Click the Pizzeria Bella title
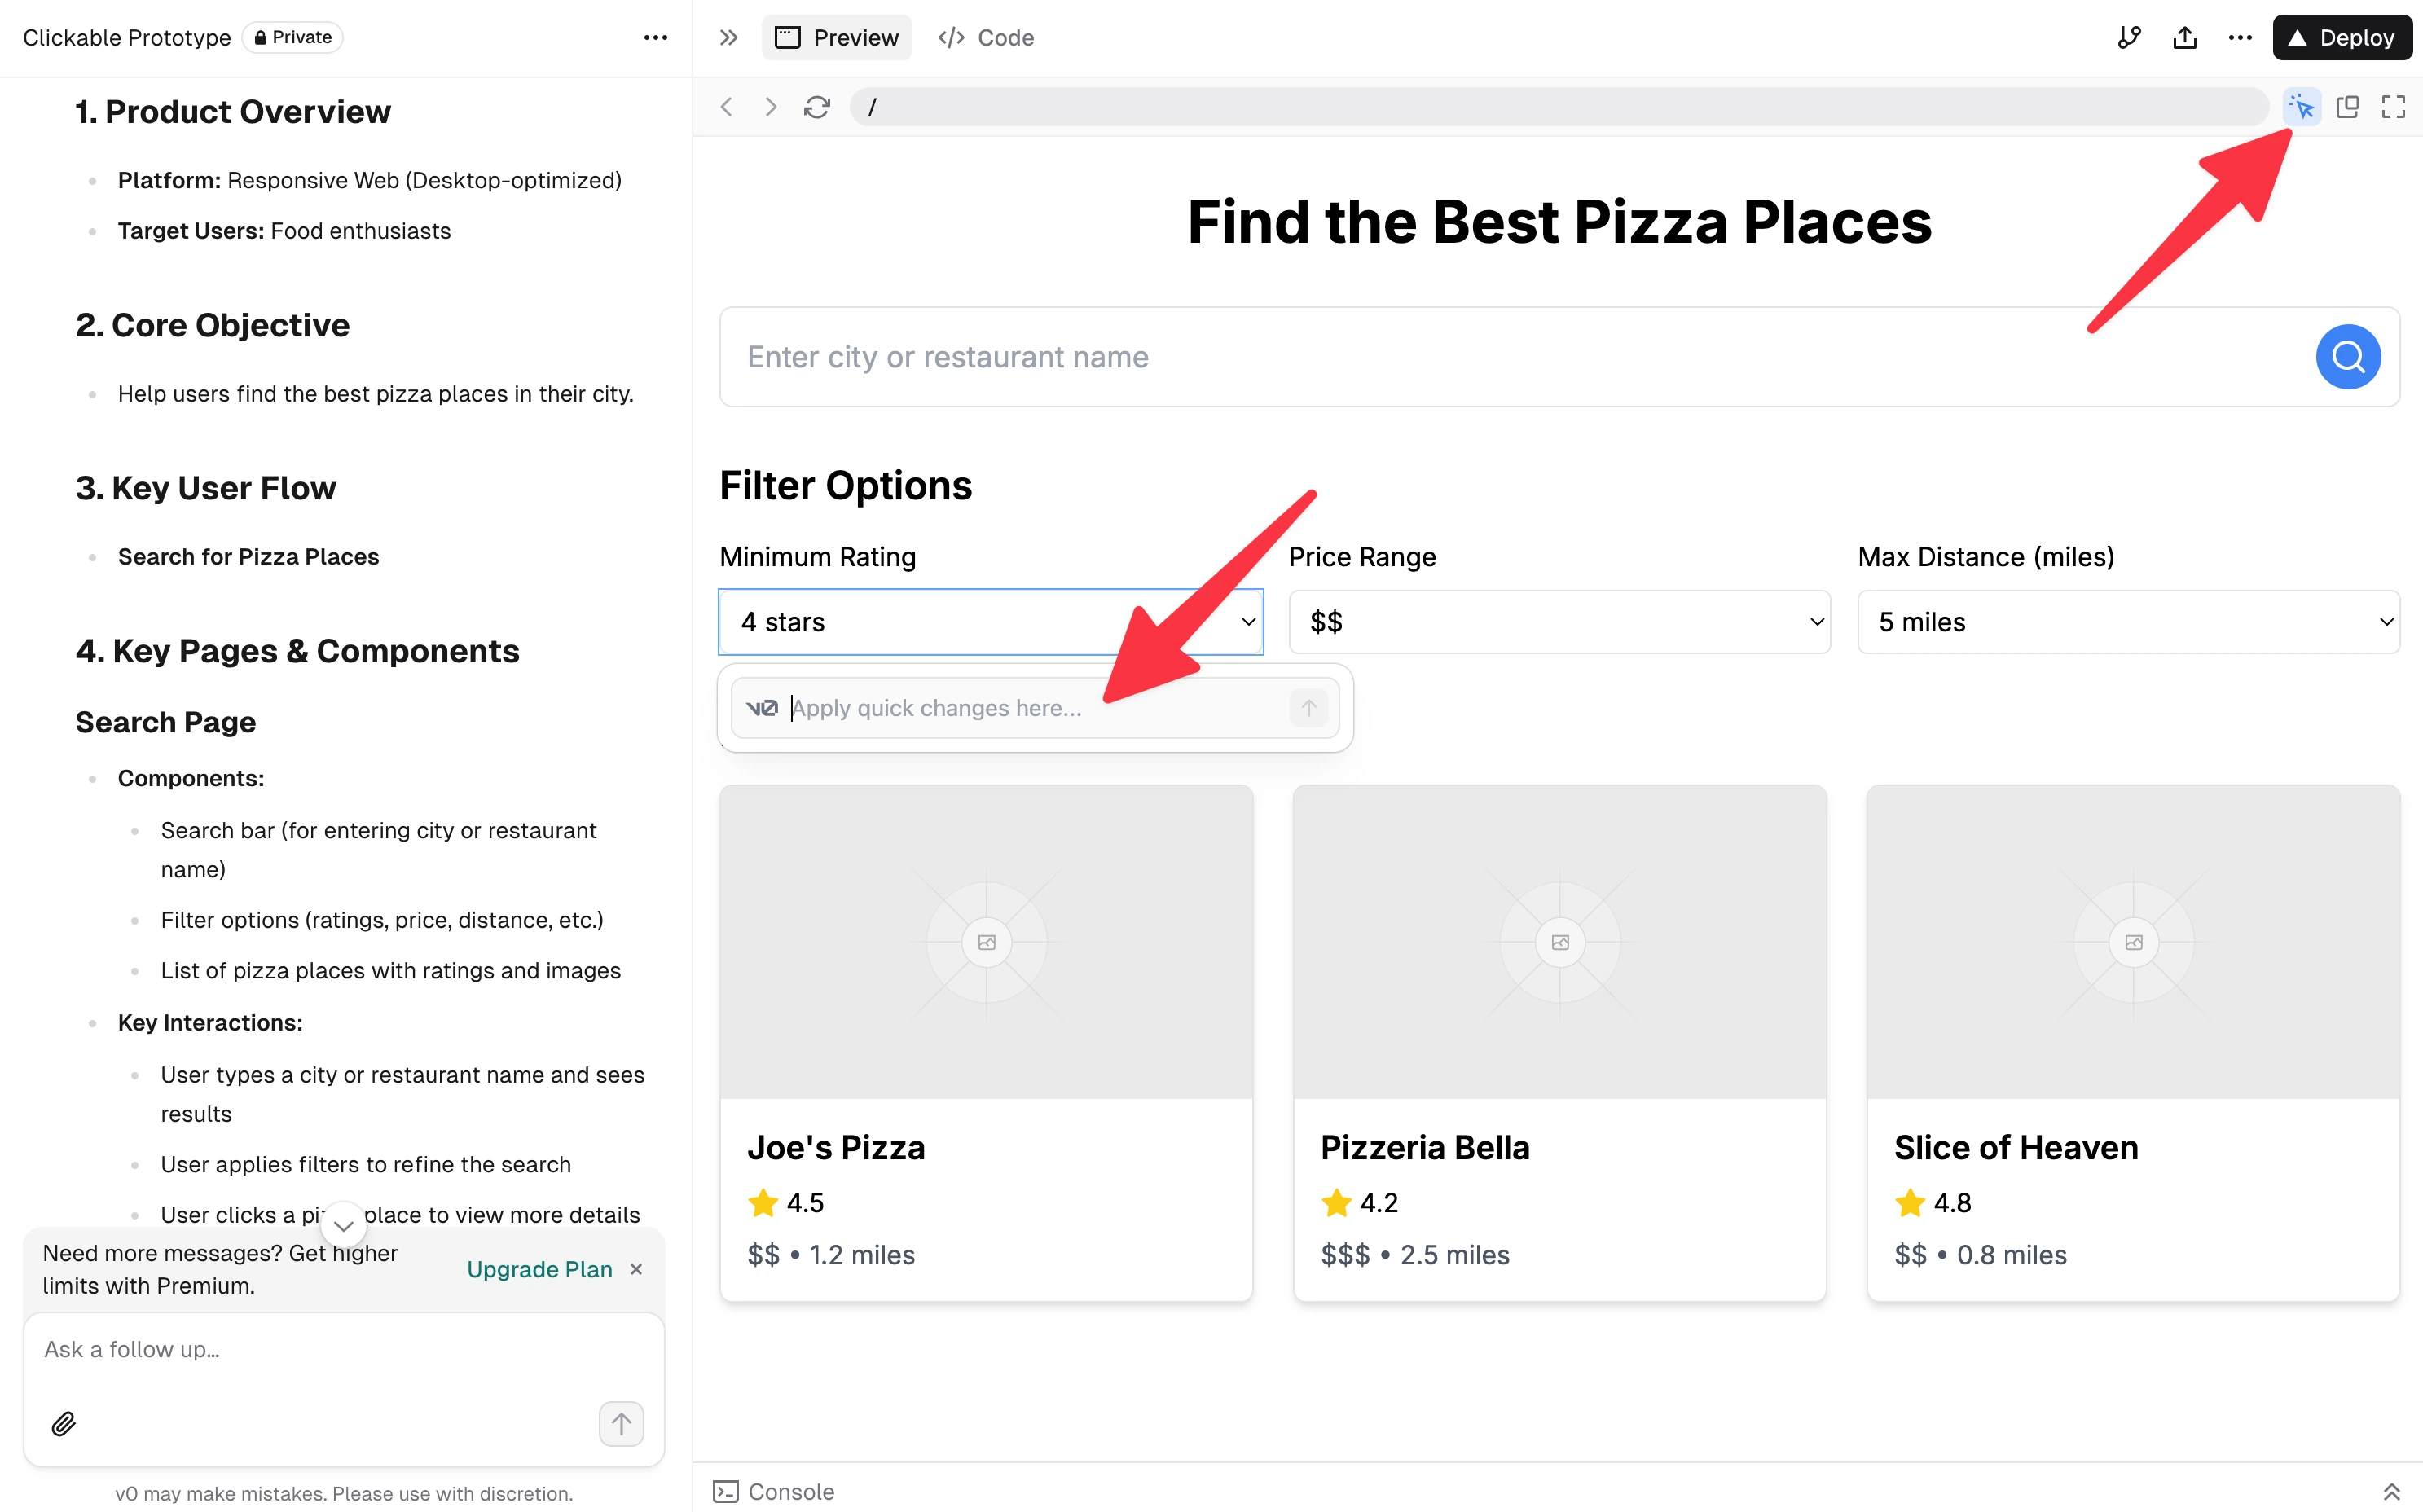 [1425, 1148]
